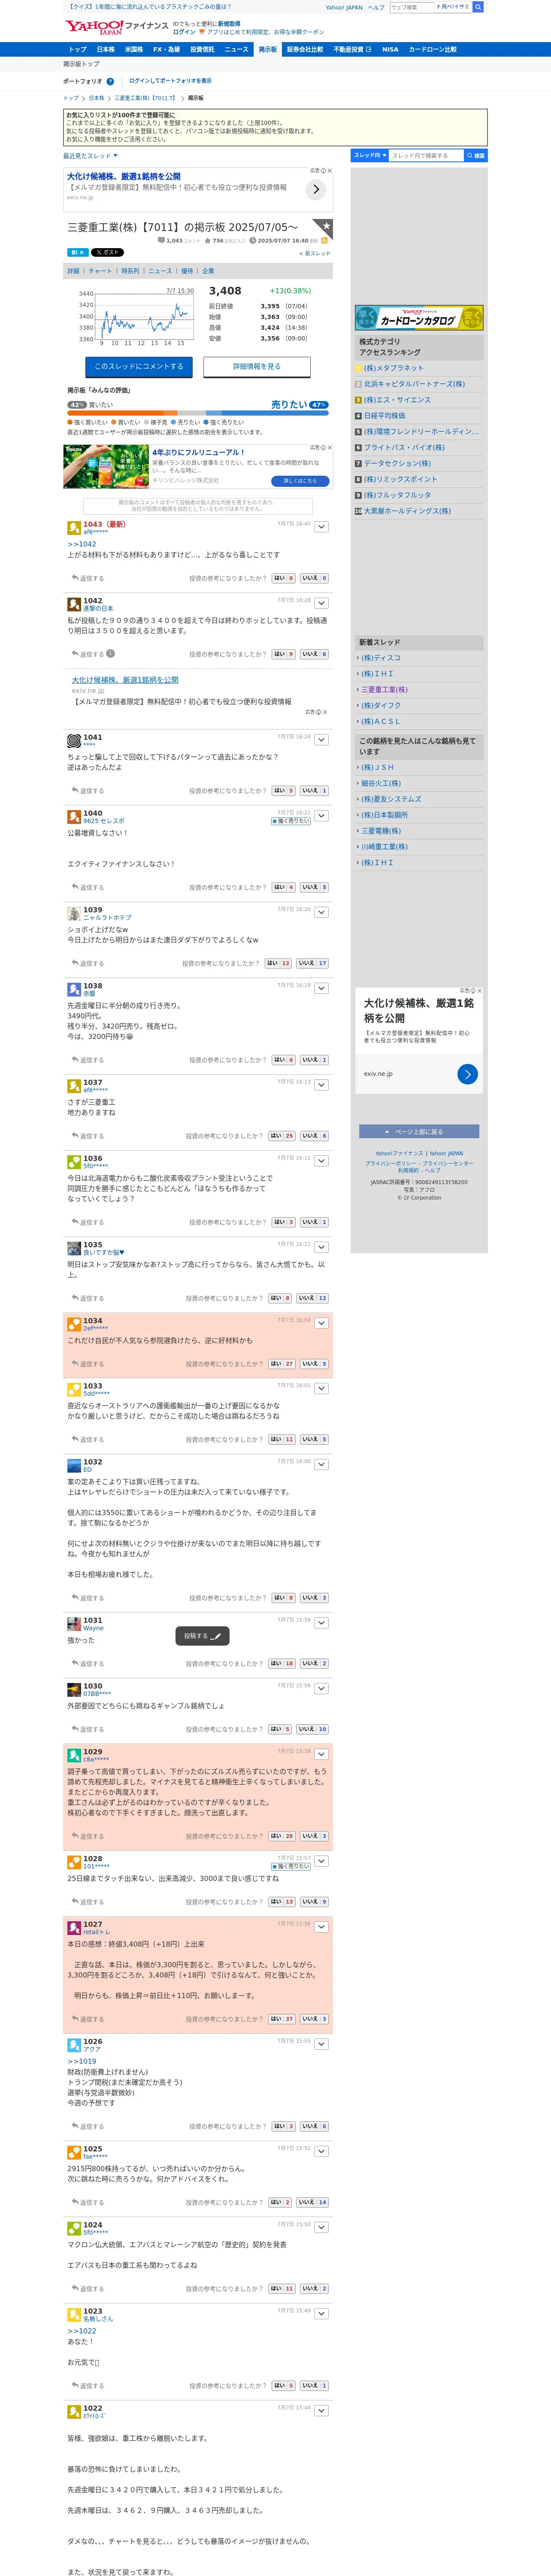Vote いいえ on post 1039
Viewport: 551px width, 2576px height.
click(312, 963)
